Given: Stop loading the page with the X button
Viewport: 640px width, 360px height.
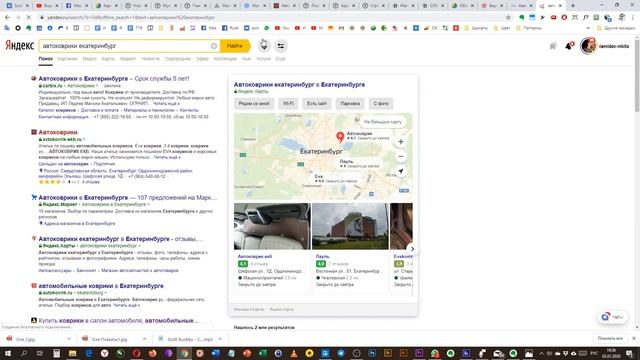Looking at the screenshot, I should [29, 18].
